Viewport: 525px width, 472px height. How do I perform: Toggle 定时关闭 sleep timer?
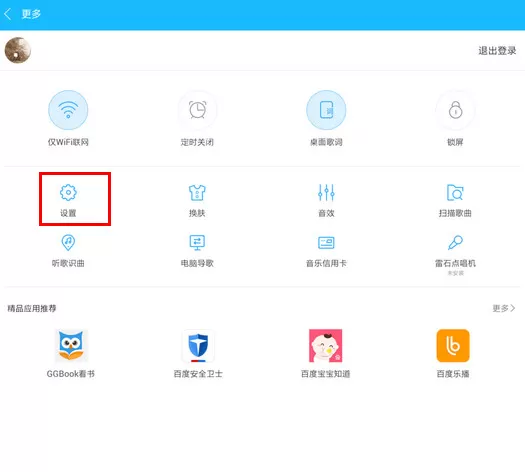click(x=197, y=110)
